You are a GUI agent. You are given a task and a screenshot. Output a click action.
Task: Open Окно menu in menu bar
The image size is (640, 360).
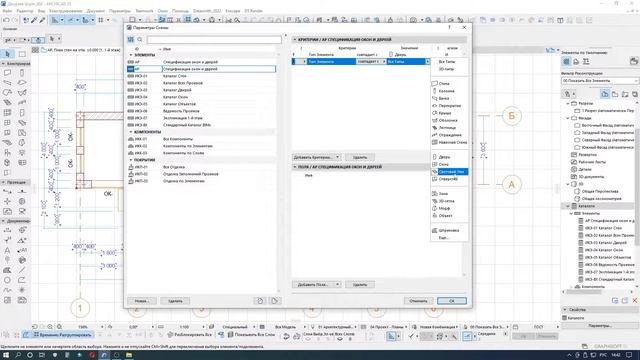click(x=162, y=11)
